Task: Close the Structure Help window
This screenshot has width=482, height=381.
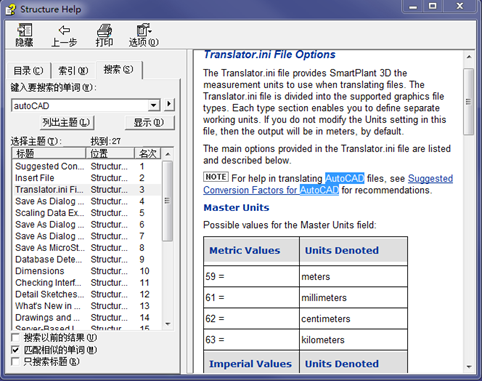Action: [460, 6]
